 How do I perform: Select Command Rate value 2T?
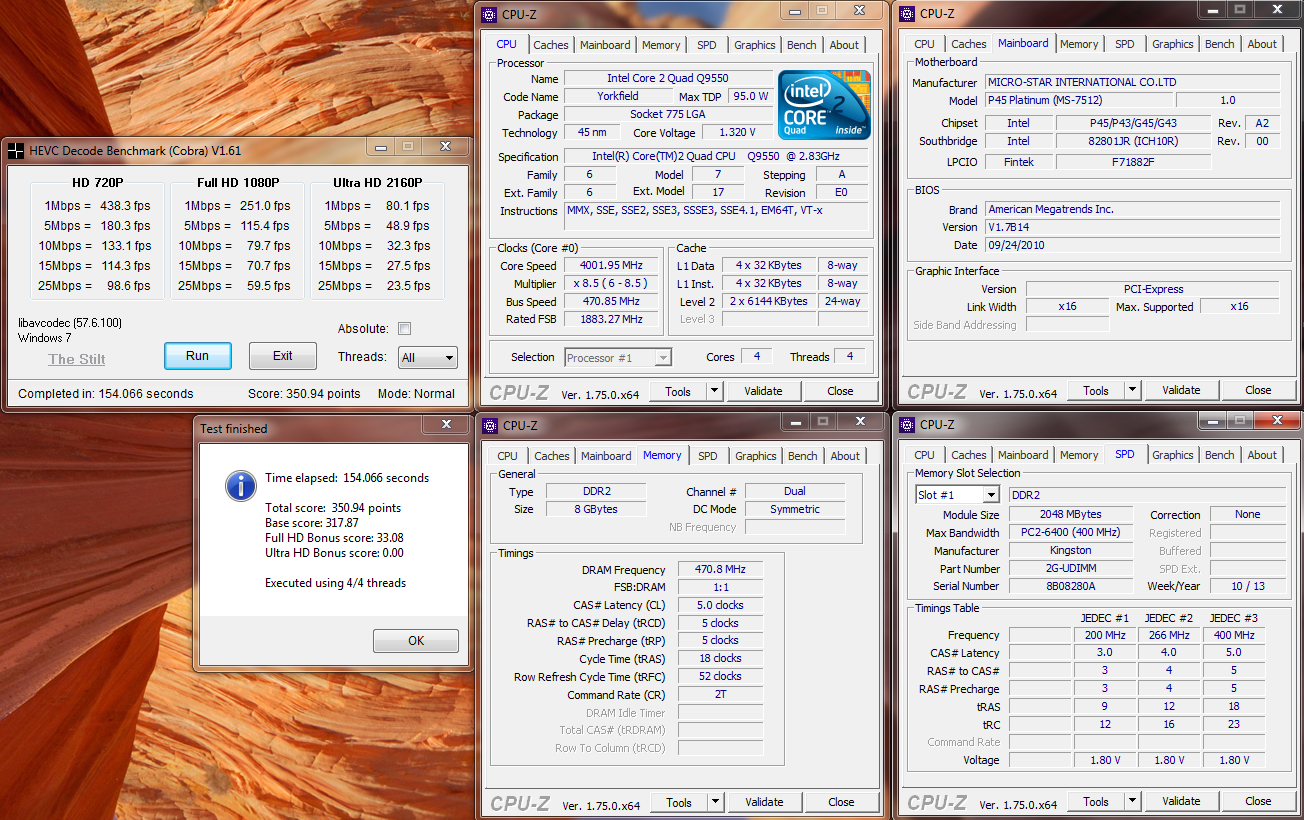tap(719, 694)
